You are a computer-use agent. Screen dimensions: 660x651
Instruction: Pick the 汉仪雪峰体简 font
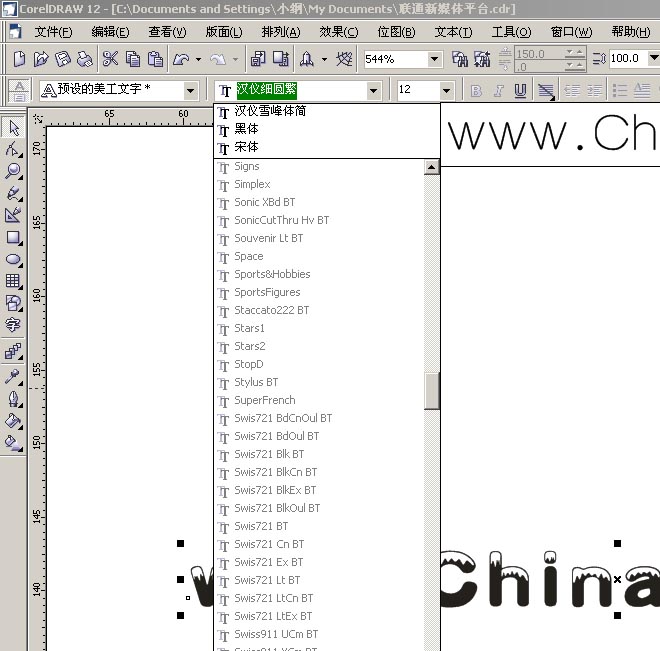click(x=327, y=111)
